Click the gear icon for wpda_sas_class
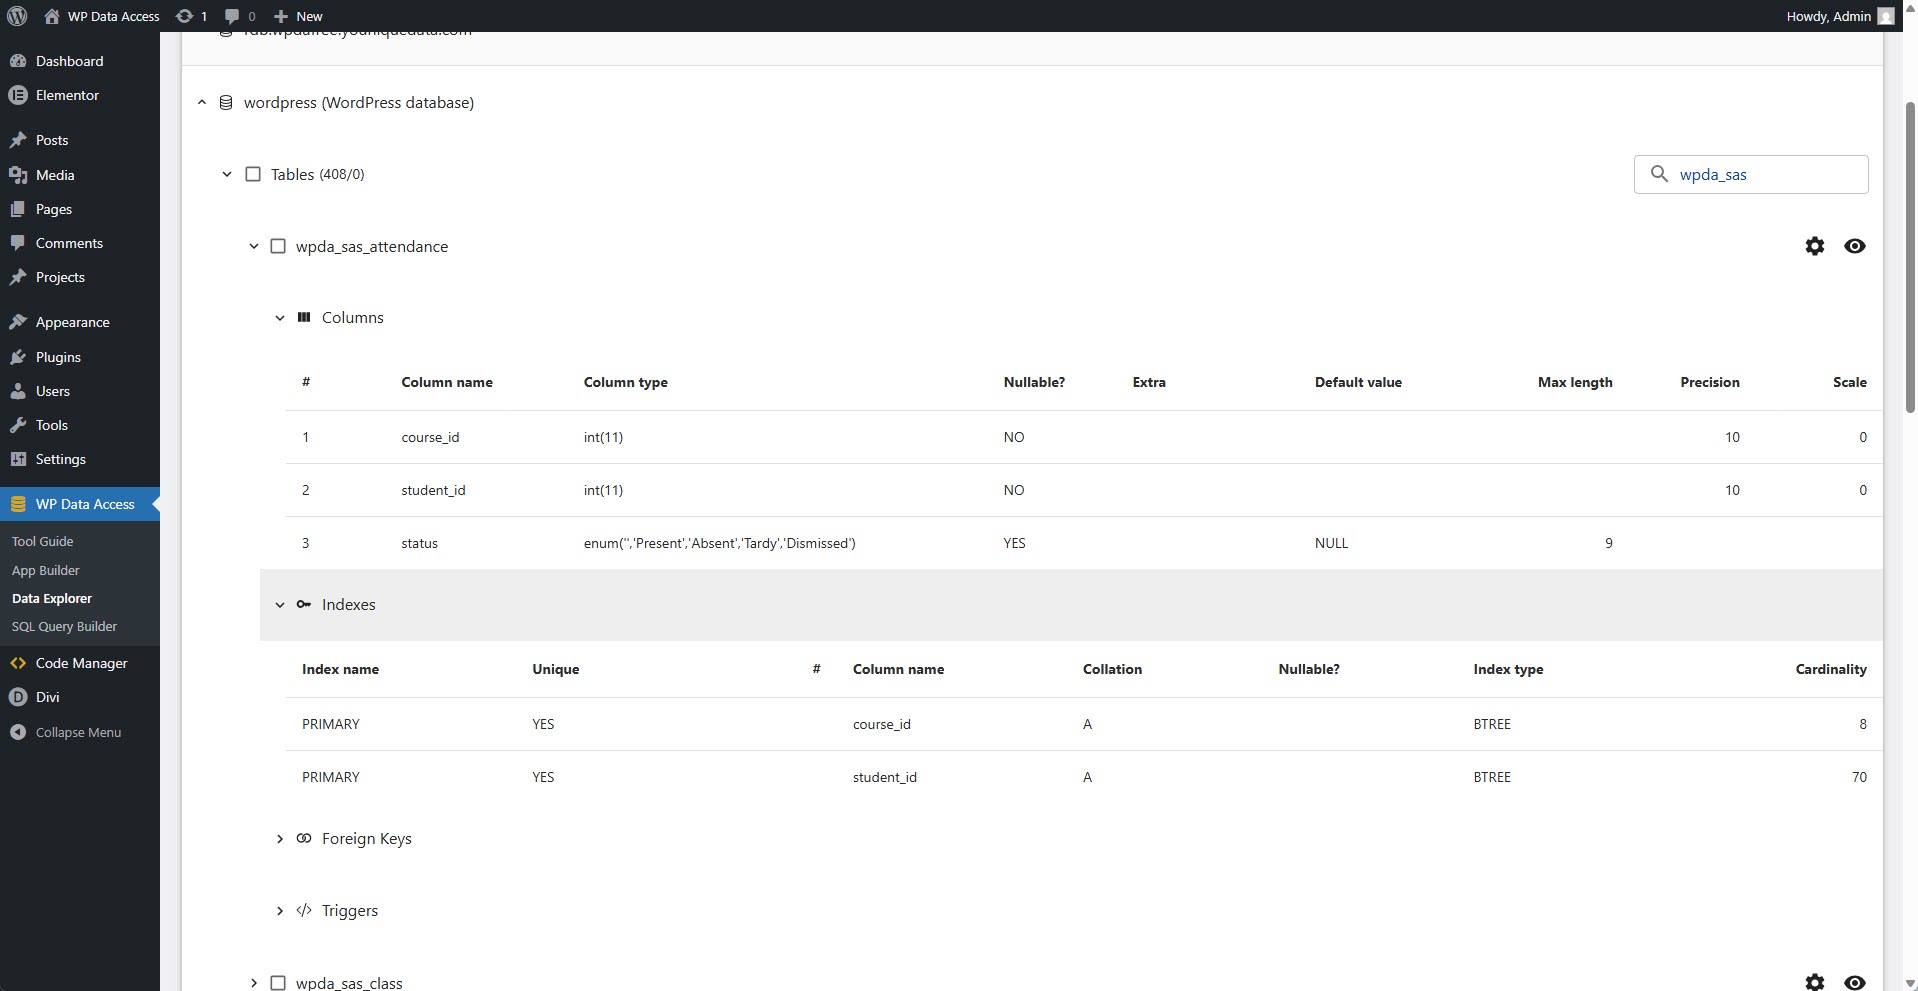This screenshot has height=991, width=1918. (1814, 982)
